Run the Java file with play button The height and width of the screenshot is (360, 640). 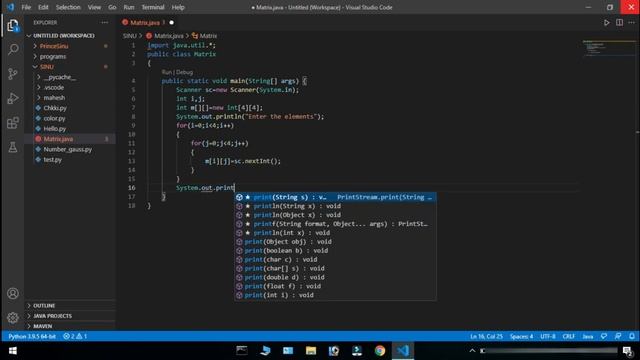click(607, 23)
